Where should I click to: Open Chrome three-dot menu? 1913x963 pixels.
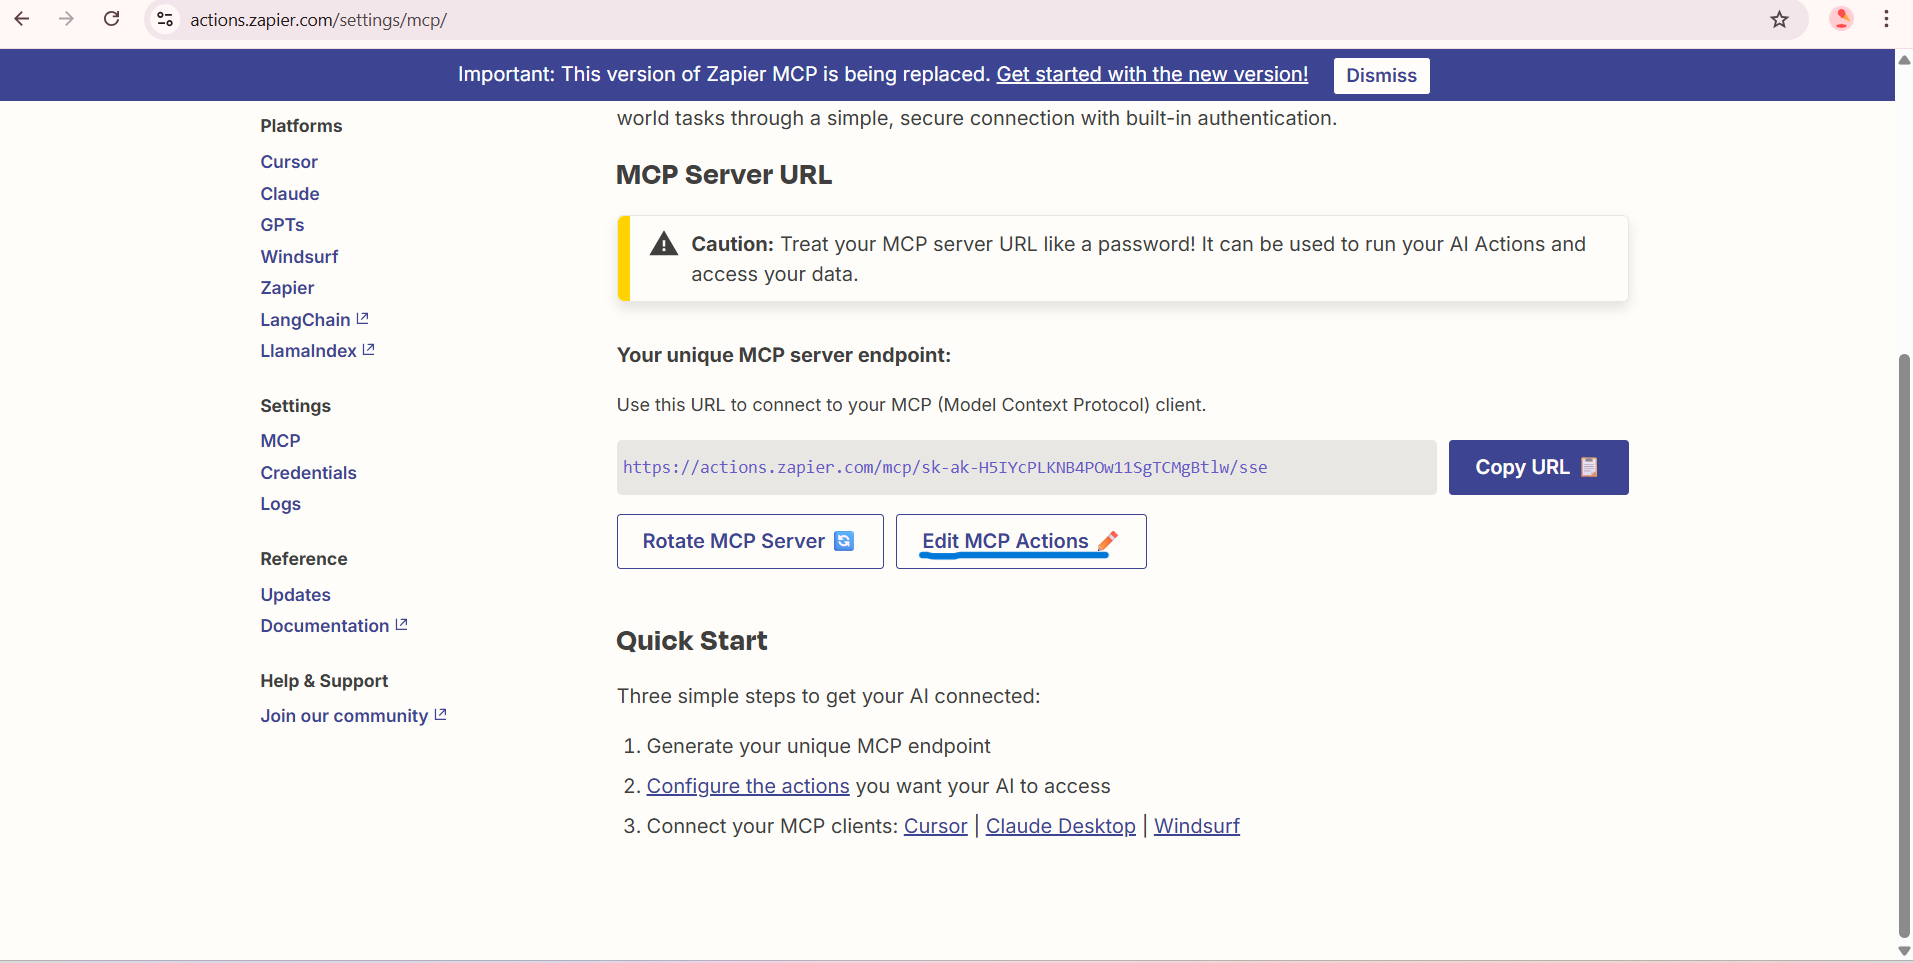coord(1886,19)
